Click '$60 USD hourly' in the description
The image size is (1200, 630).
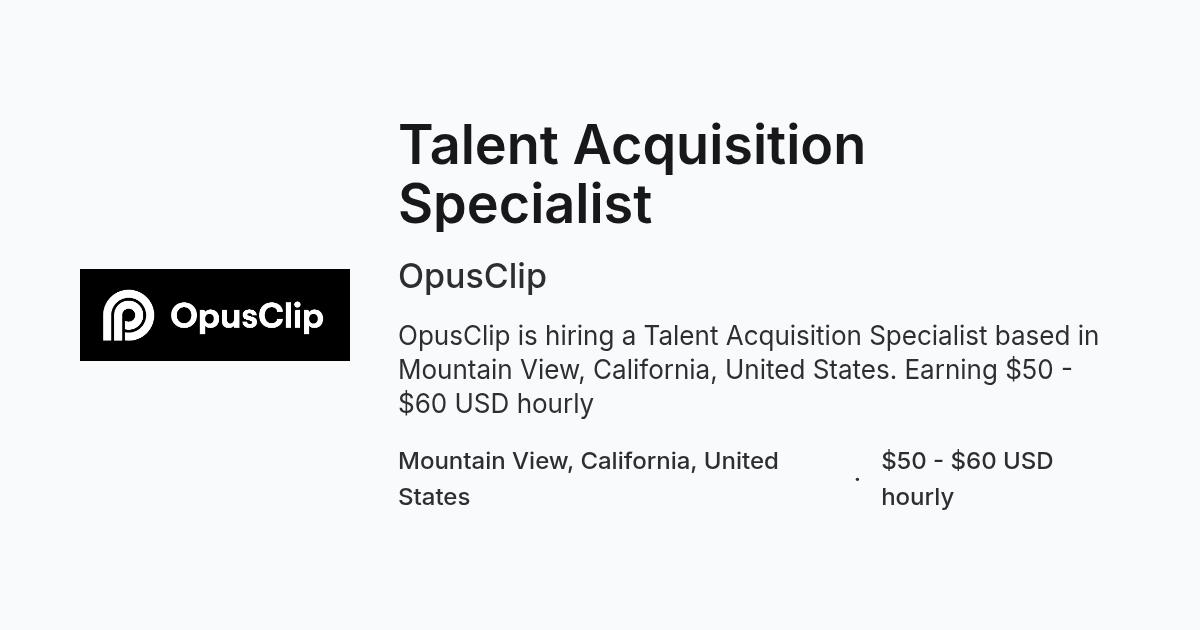tap(496, 404)
